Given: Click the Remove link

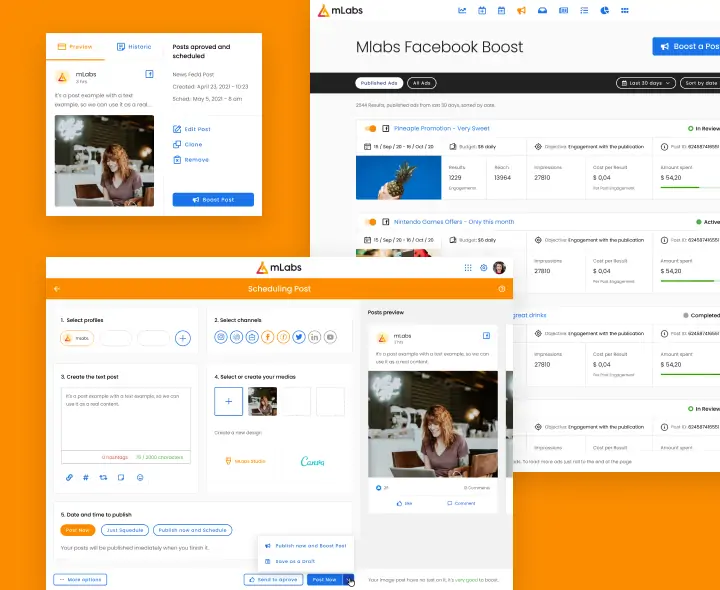Looking at the screenshot, I should (x=191, y=160).
